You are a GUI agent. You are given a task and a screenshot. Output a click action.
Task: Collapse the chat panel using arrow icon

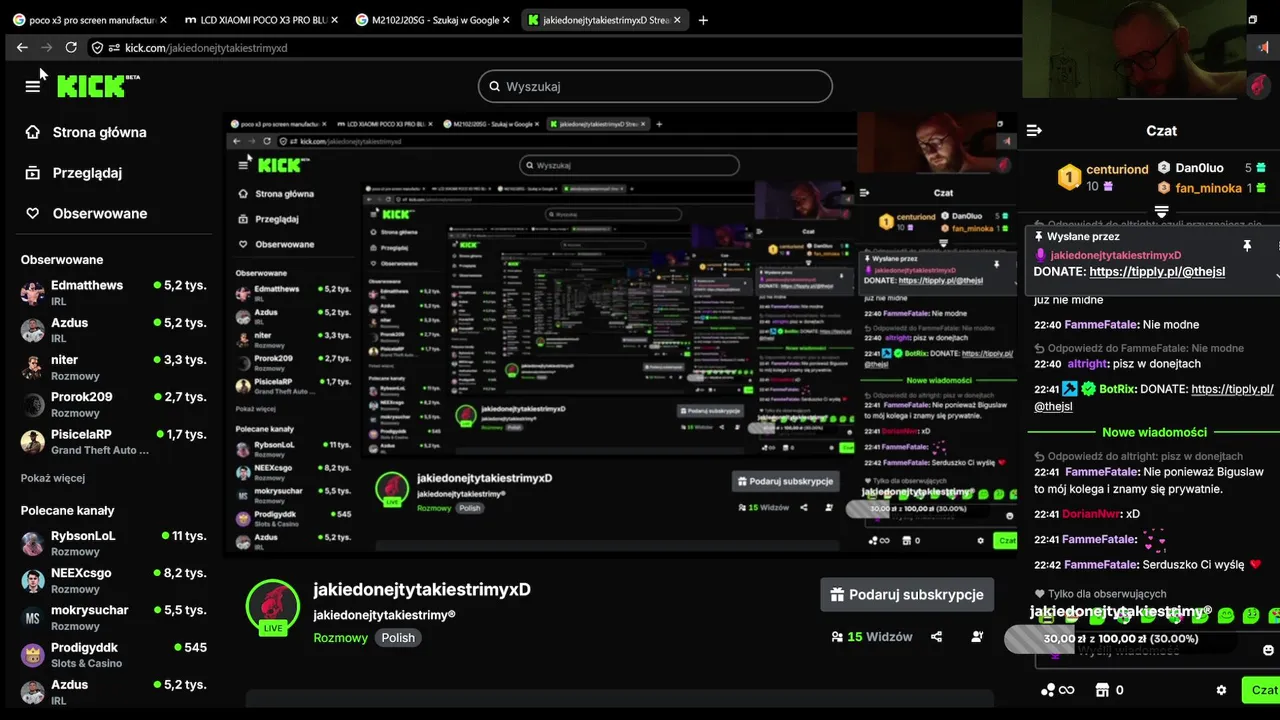1035,131
